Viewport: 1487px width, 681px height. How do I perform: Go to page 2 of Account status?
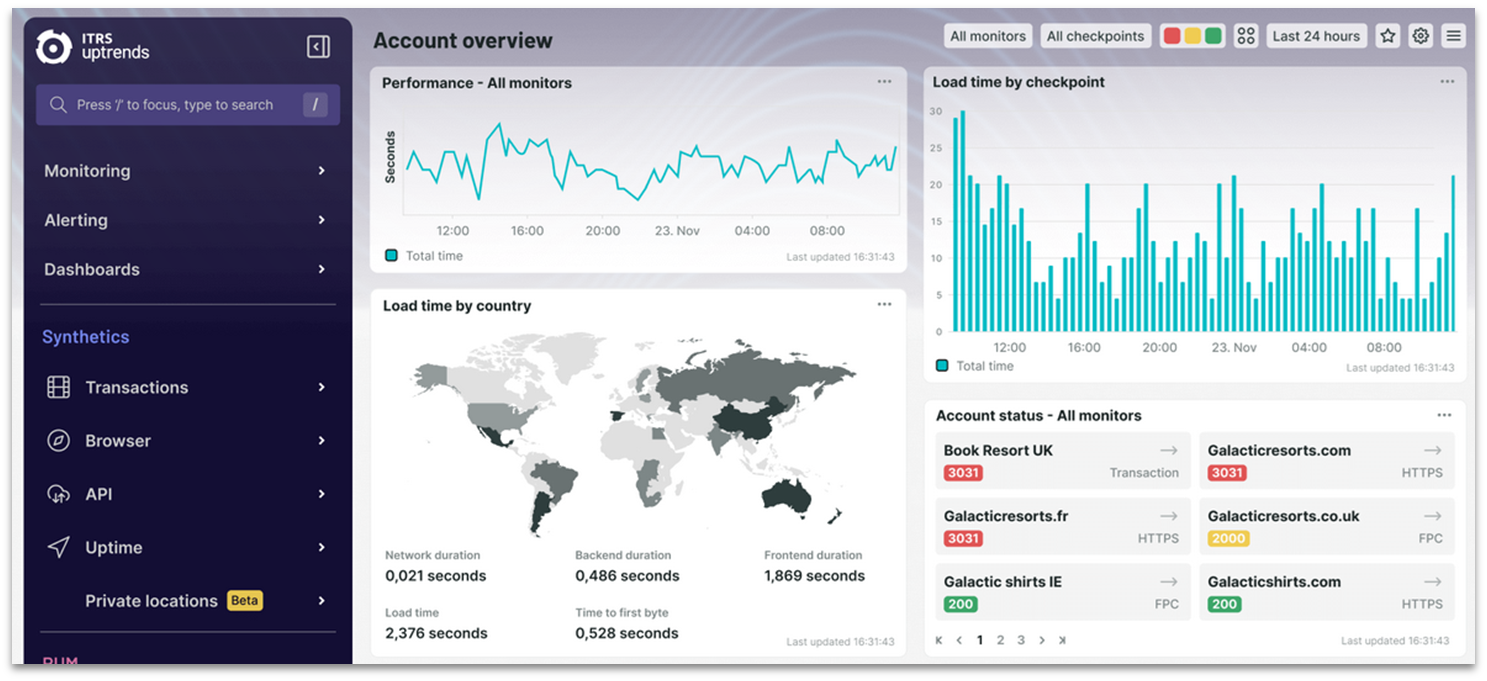point(1000,640)
